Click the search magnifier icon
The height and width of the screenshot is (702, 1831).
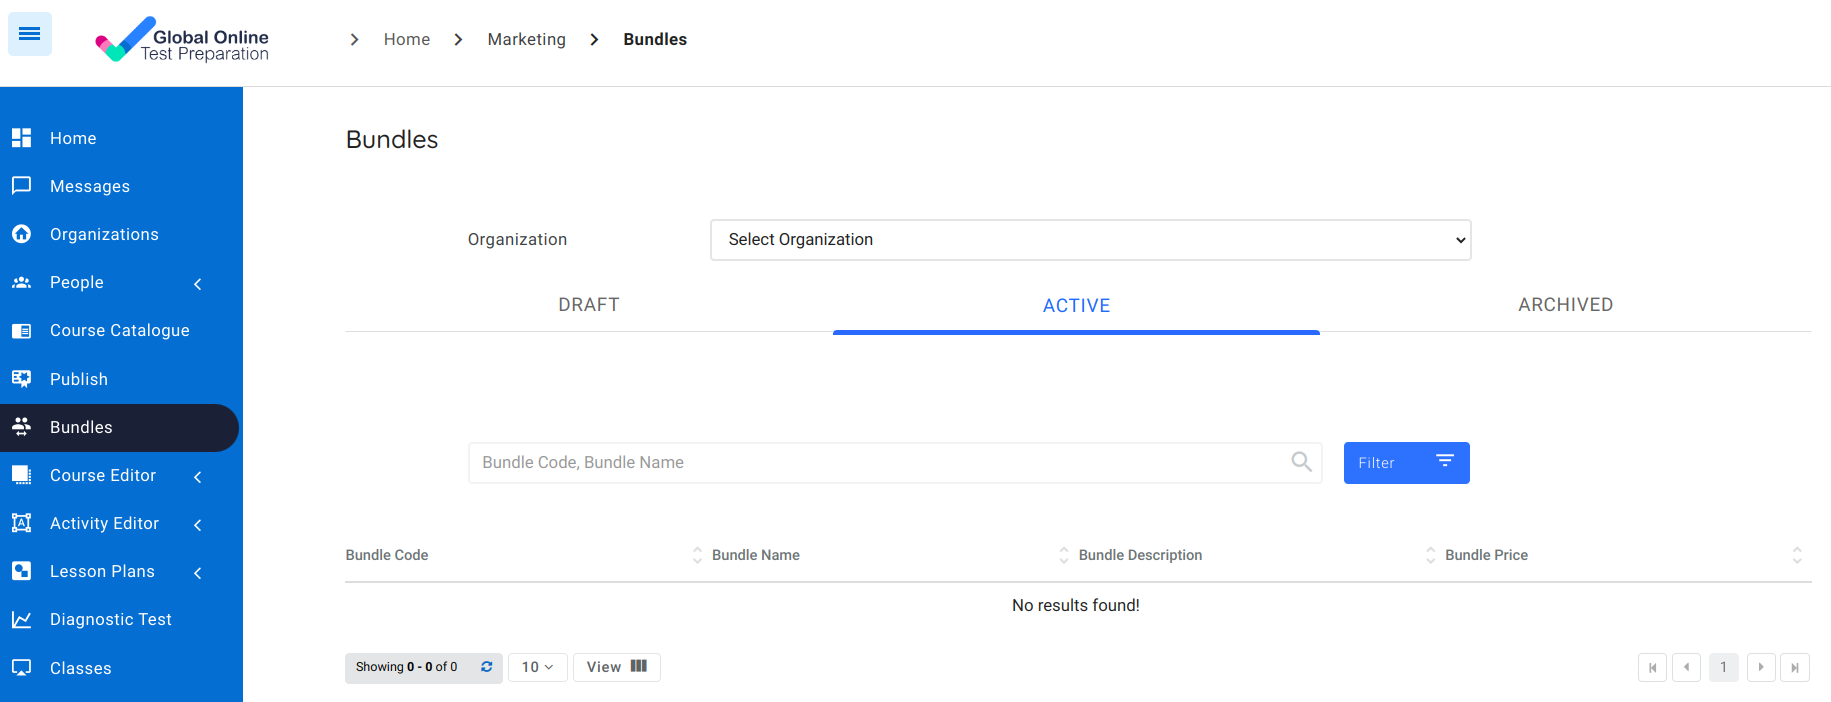(x=1301, y=462)
